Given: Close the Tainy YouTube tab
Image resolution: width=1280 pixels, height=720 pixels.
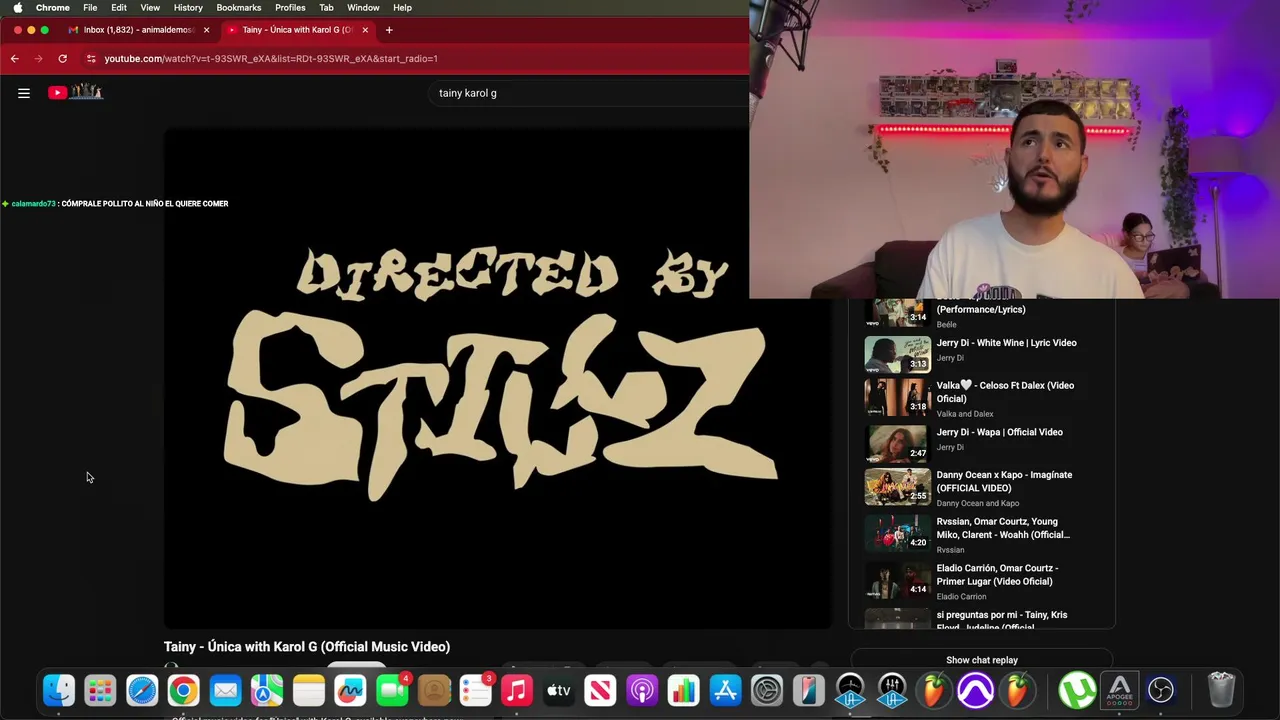Looking at the screenshot, I should tap(365, 30).
